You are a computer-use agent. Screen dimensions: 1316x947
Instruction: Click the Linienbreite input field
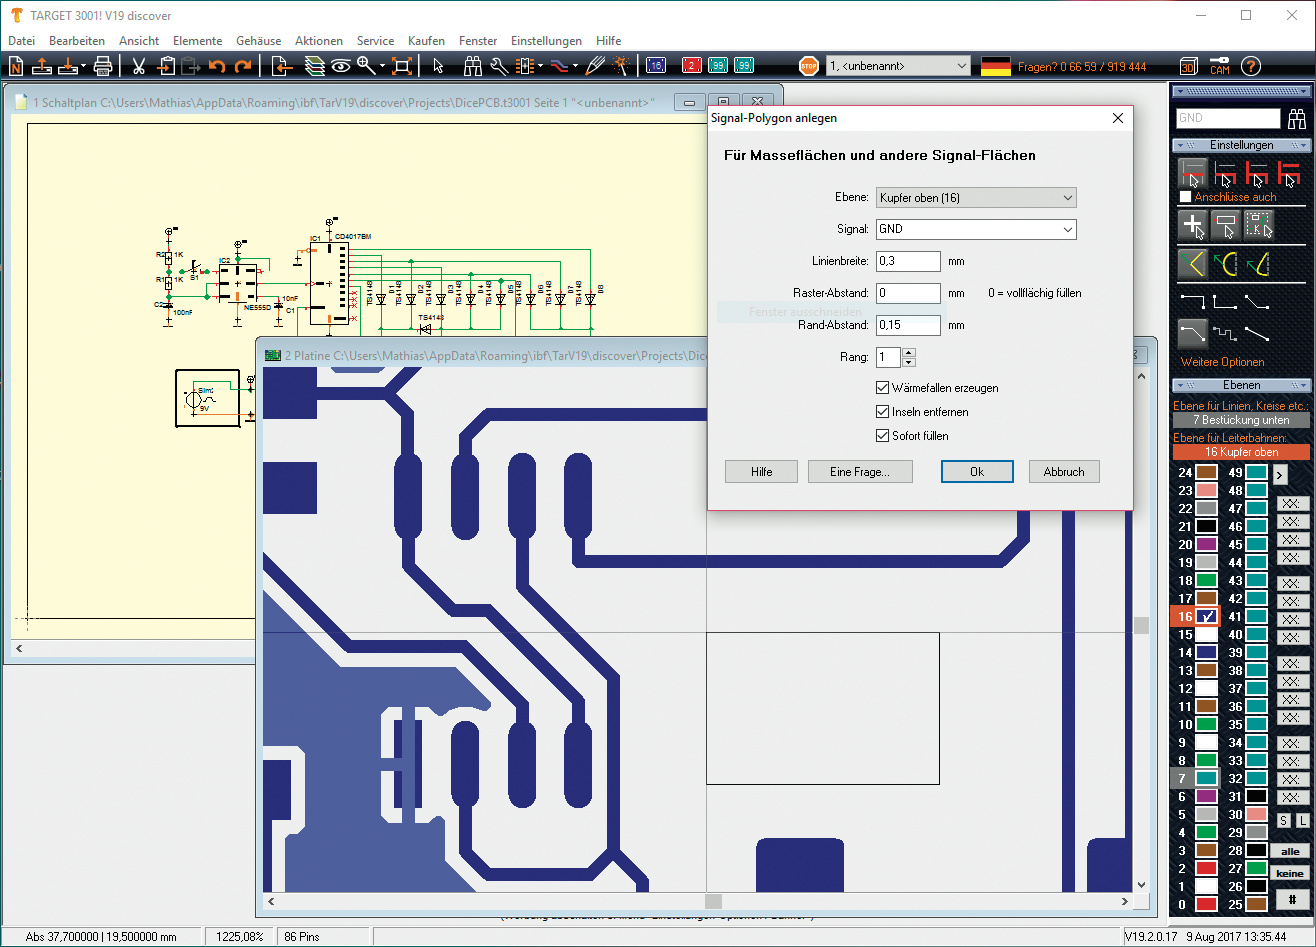click(x=908, y=262)
